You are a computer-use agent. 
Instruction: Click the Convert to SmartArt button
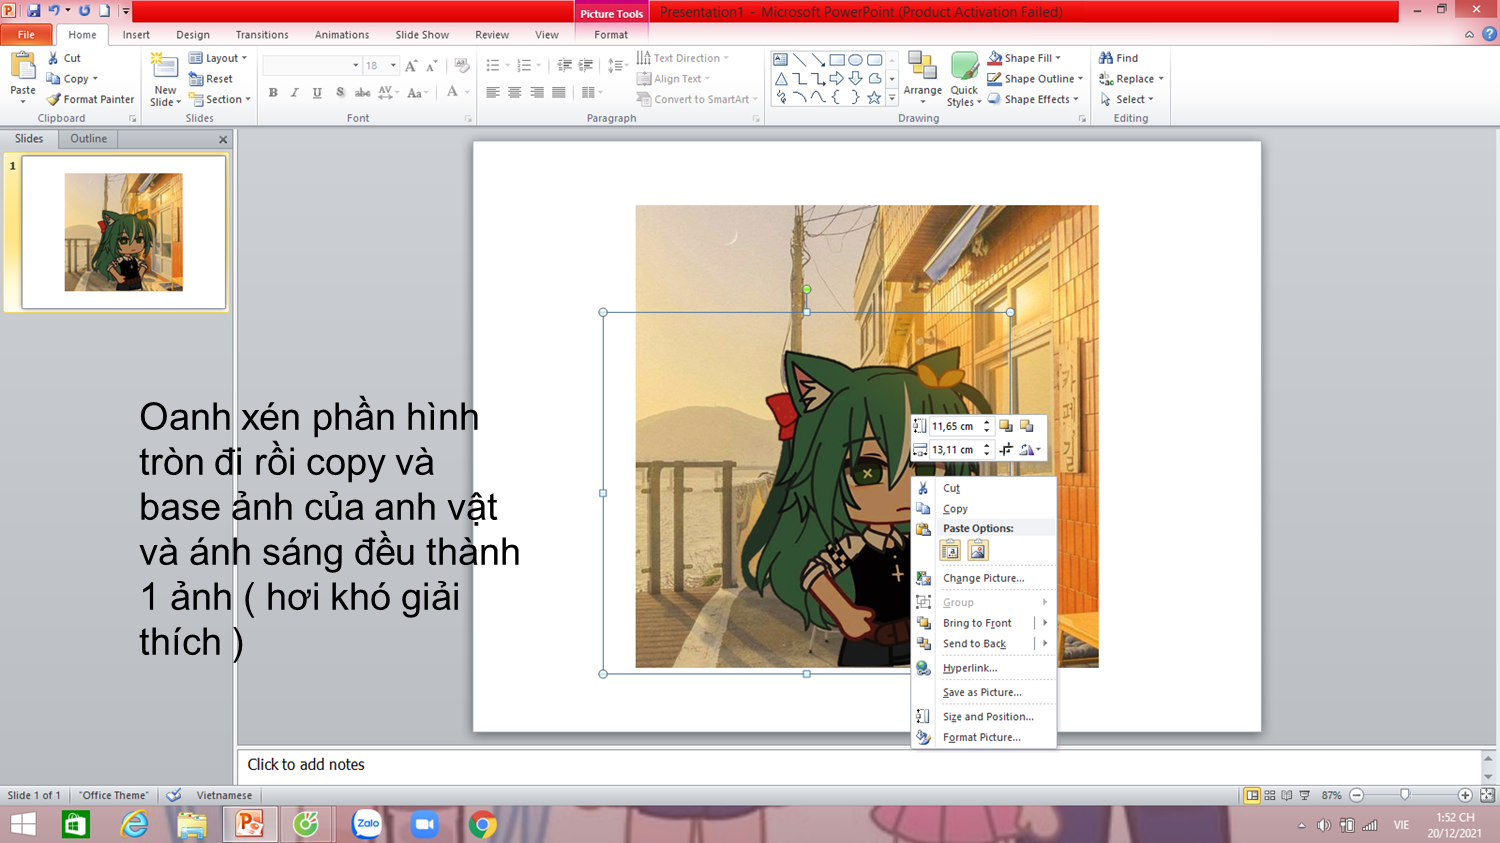coord(697,99)
